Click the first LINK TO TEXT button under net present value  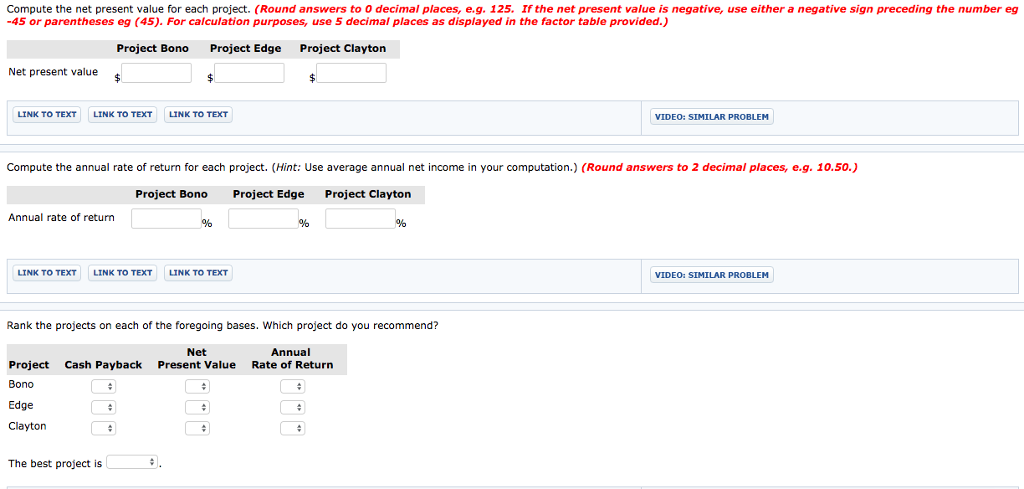[x=47, y=115]
